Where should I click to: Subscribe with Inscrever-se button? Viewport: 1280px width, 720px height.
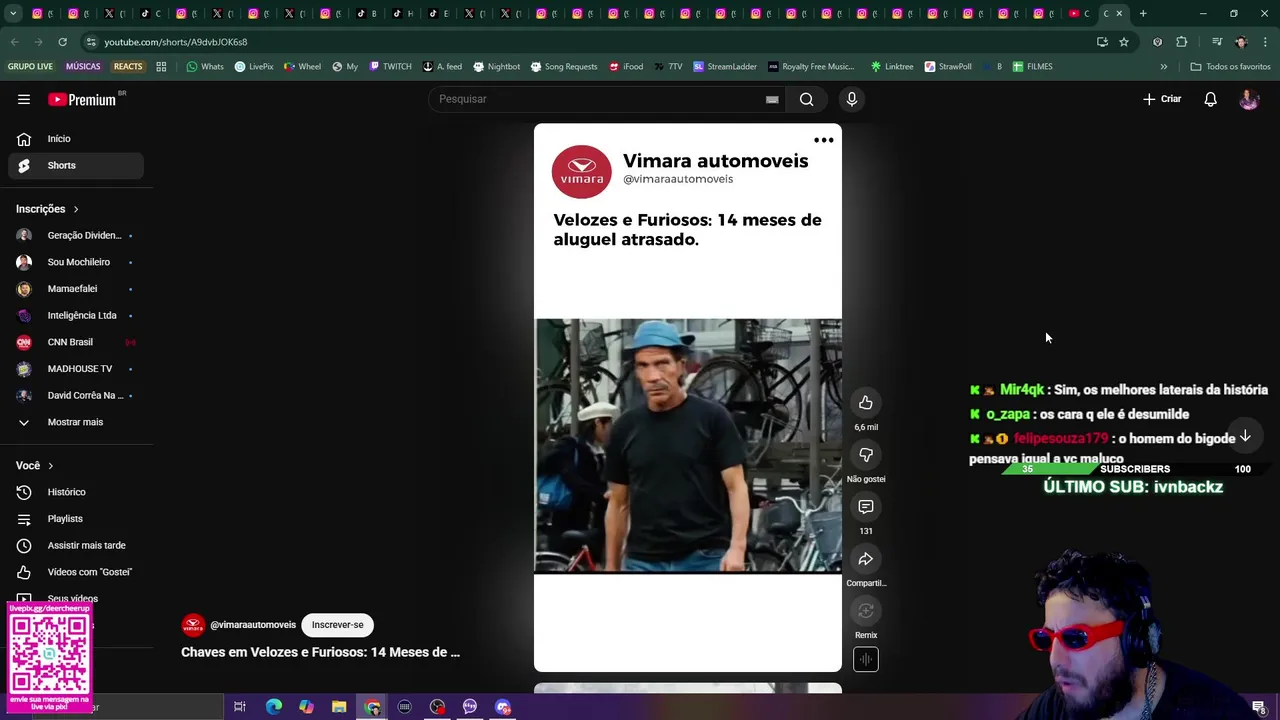[337, 625]
